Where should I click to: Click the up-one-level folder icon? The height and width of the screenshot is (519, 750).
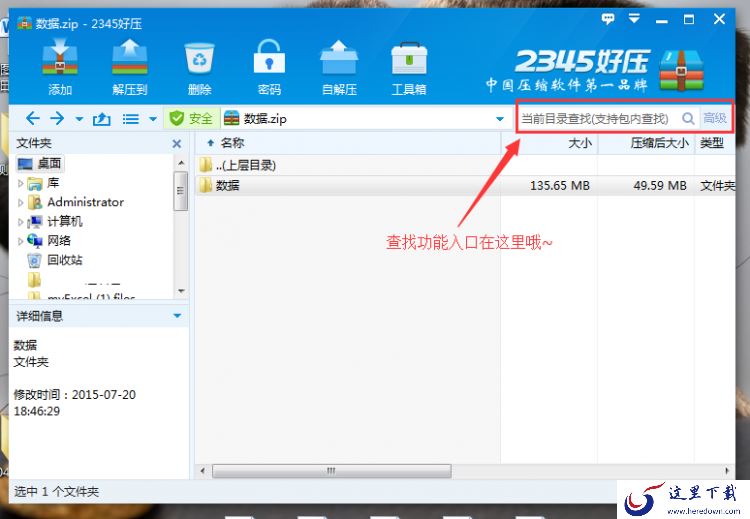[x=101, y=119]
